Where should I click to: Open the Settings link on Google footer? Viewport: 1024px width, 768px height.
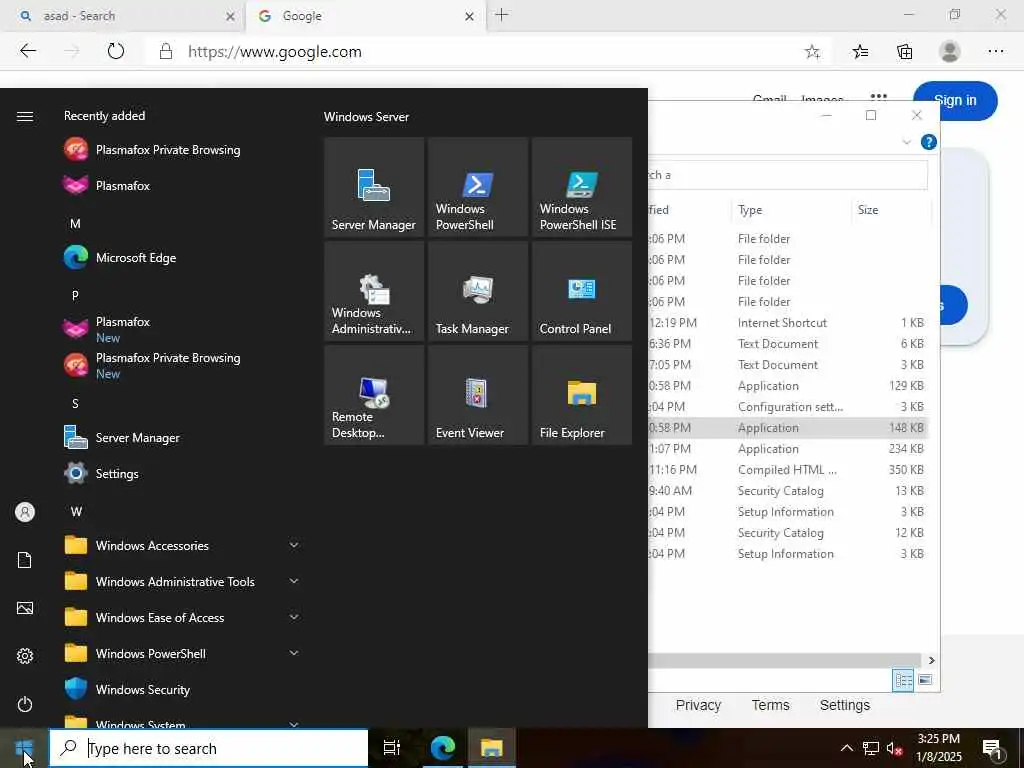pos(844,705)
